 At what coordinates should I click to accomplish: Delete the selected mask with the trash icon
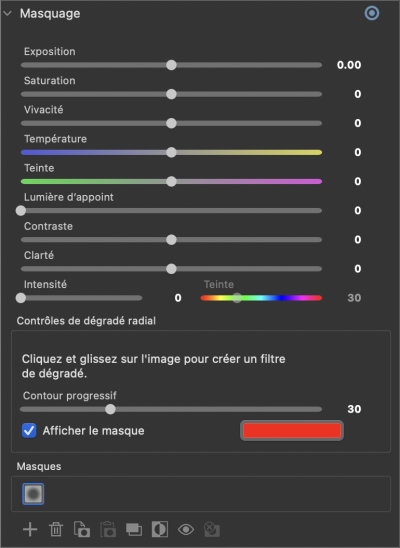(56, 529)
